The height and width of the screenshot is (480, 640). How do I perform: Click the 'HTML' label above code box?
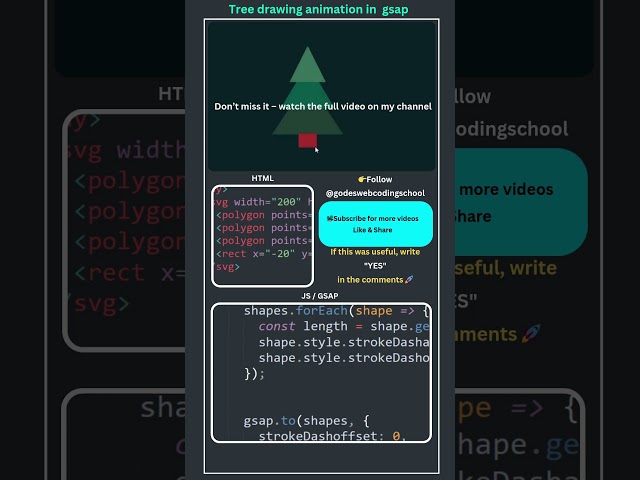click(262, 178)
